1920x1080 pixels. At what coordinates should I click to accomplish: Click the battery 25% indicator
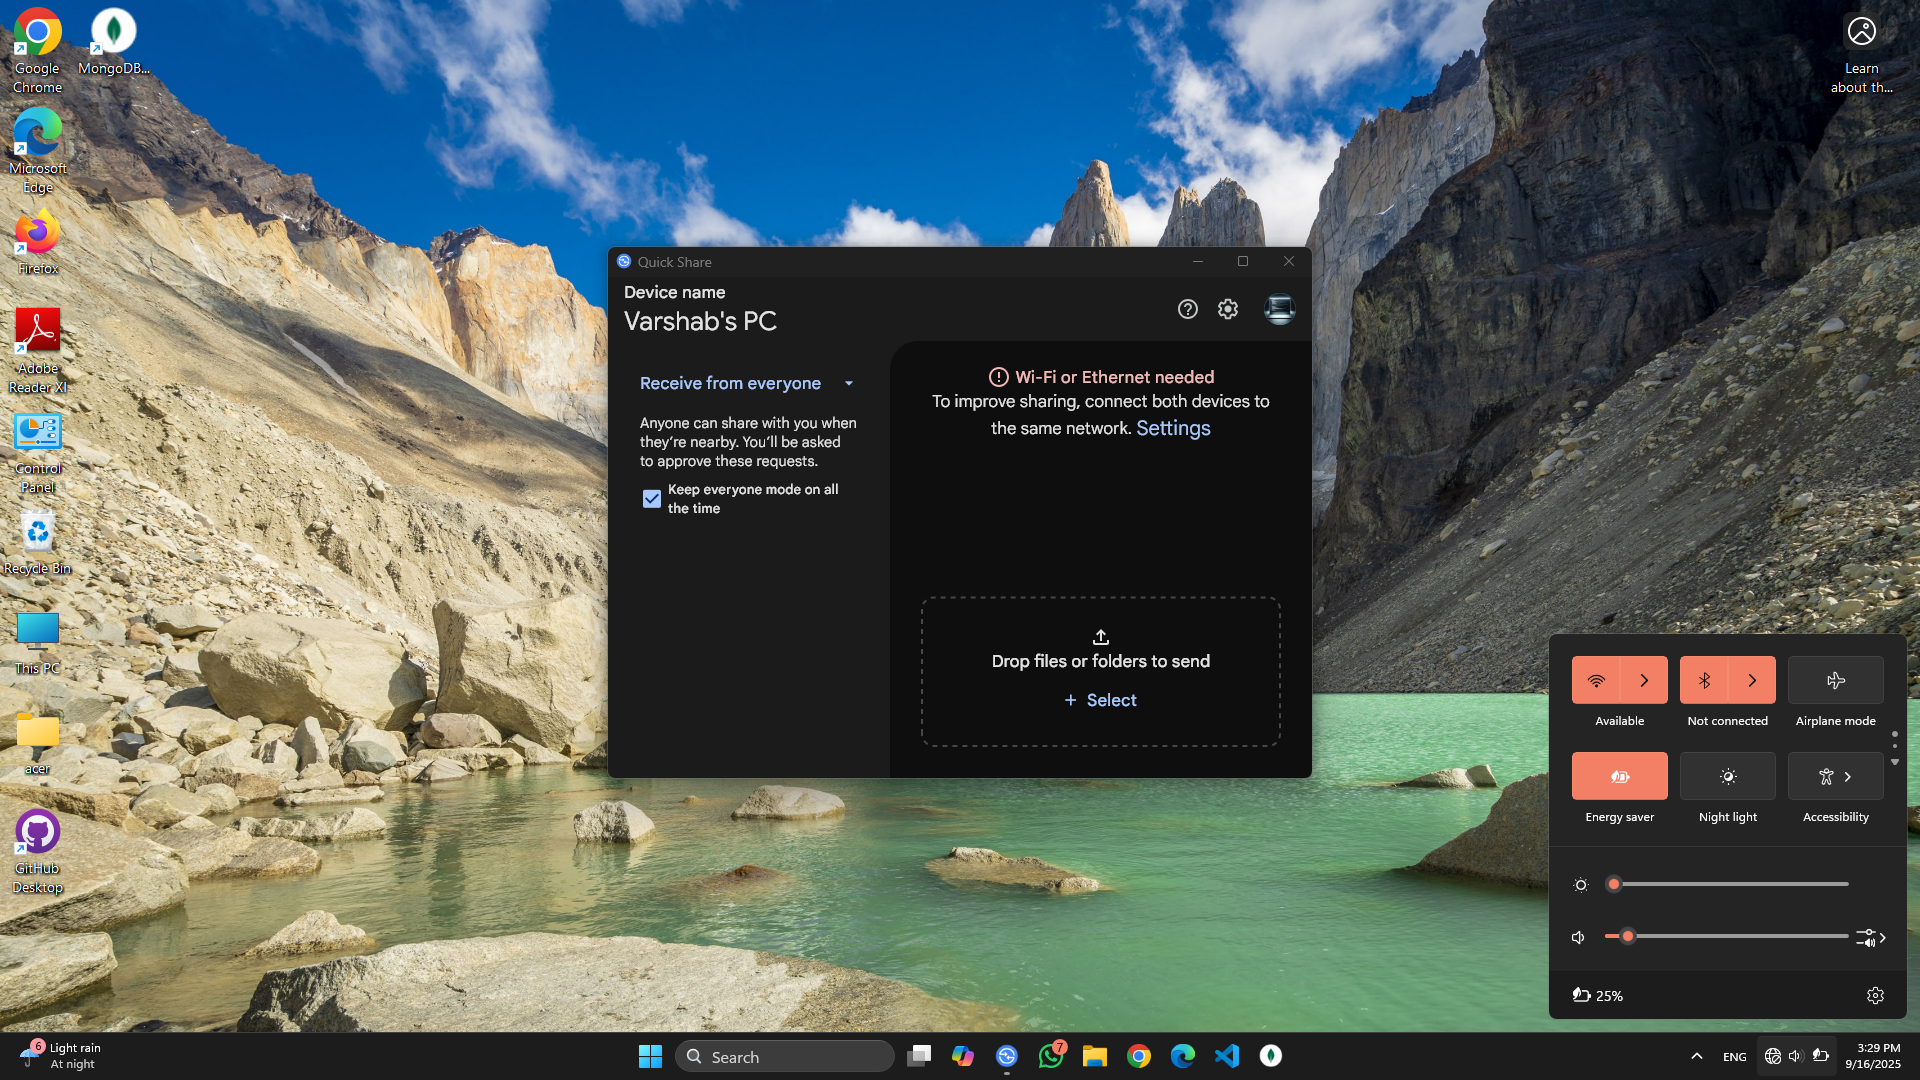click(1597, 995)
